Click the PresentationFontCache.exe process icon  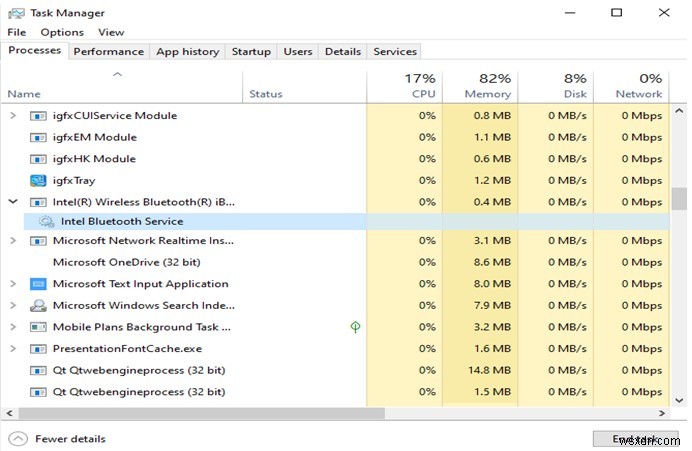click(x=38, y=349)
